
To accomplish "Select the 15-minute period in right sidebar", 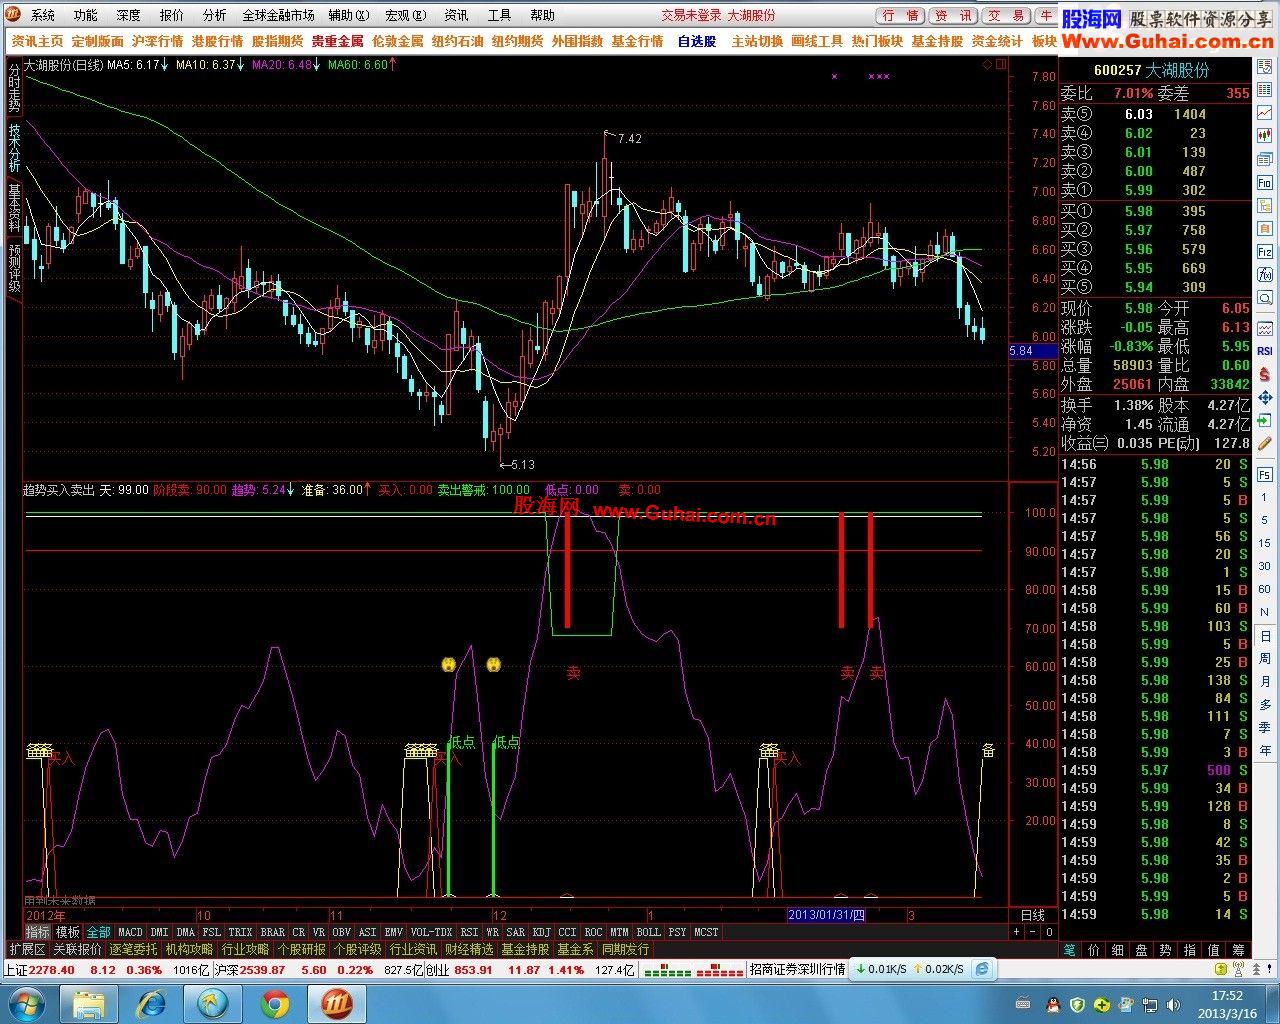I will point(1265,544).
